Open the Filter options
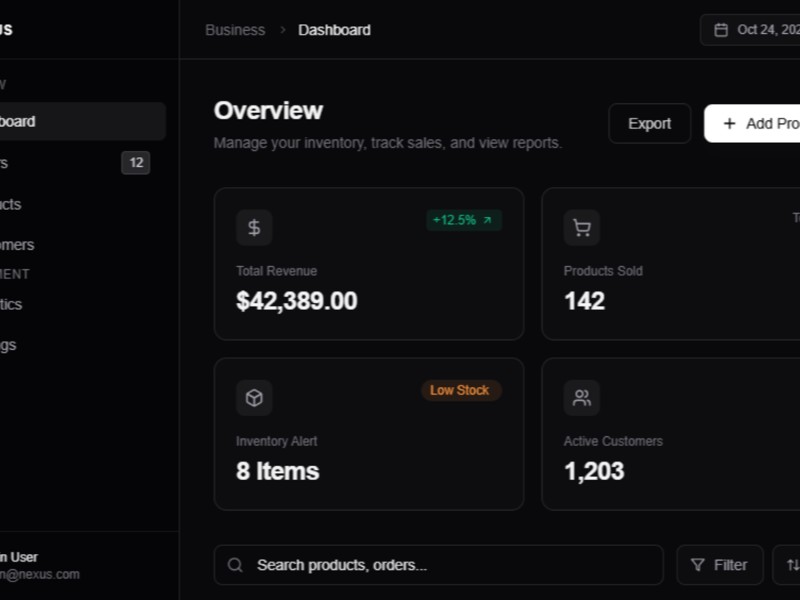The image size is (800, 600). [719, 565]
